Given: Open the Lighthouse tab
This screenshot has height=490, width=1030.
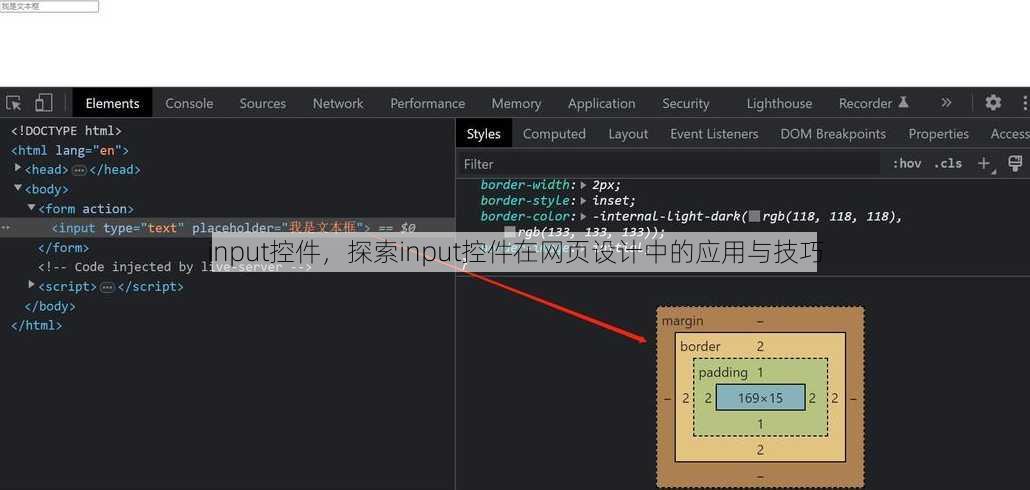Looking at the screenshot, I should (779, 103).
